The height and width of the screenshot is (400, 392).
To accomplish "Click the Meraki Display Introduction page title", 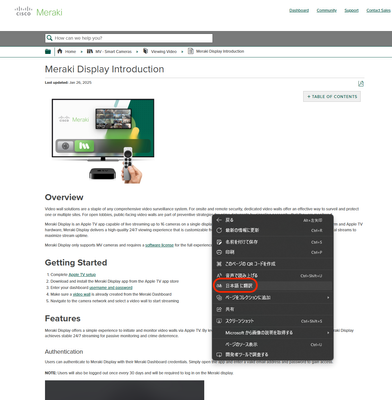I will click(x=104, y=69).
